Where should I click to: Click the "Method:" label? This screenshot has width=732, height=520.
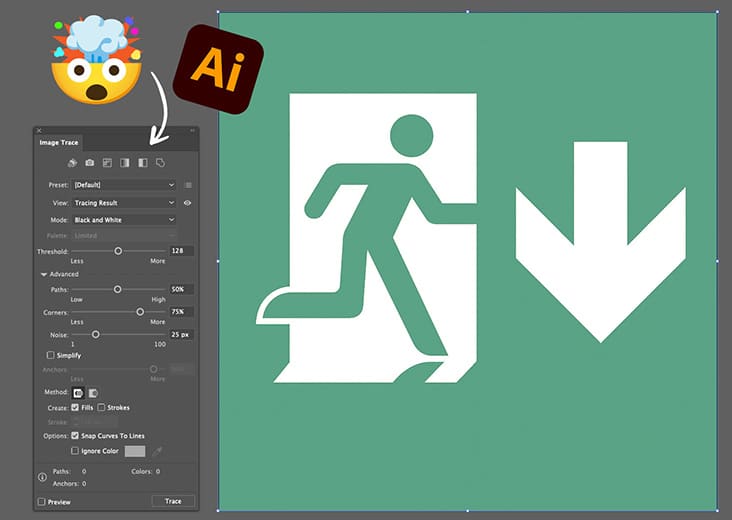[56, 392]
